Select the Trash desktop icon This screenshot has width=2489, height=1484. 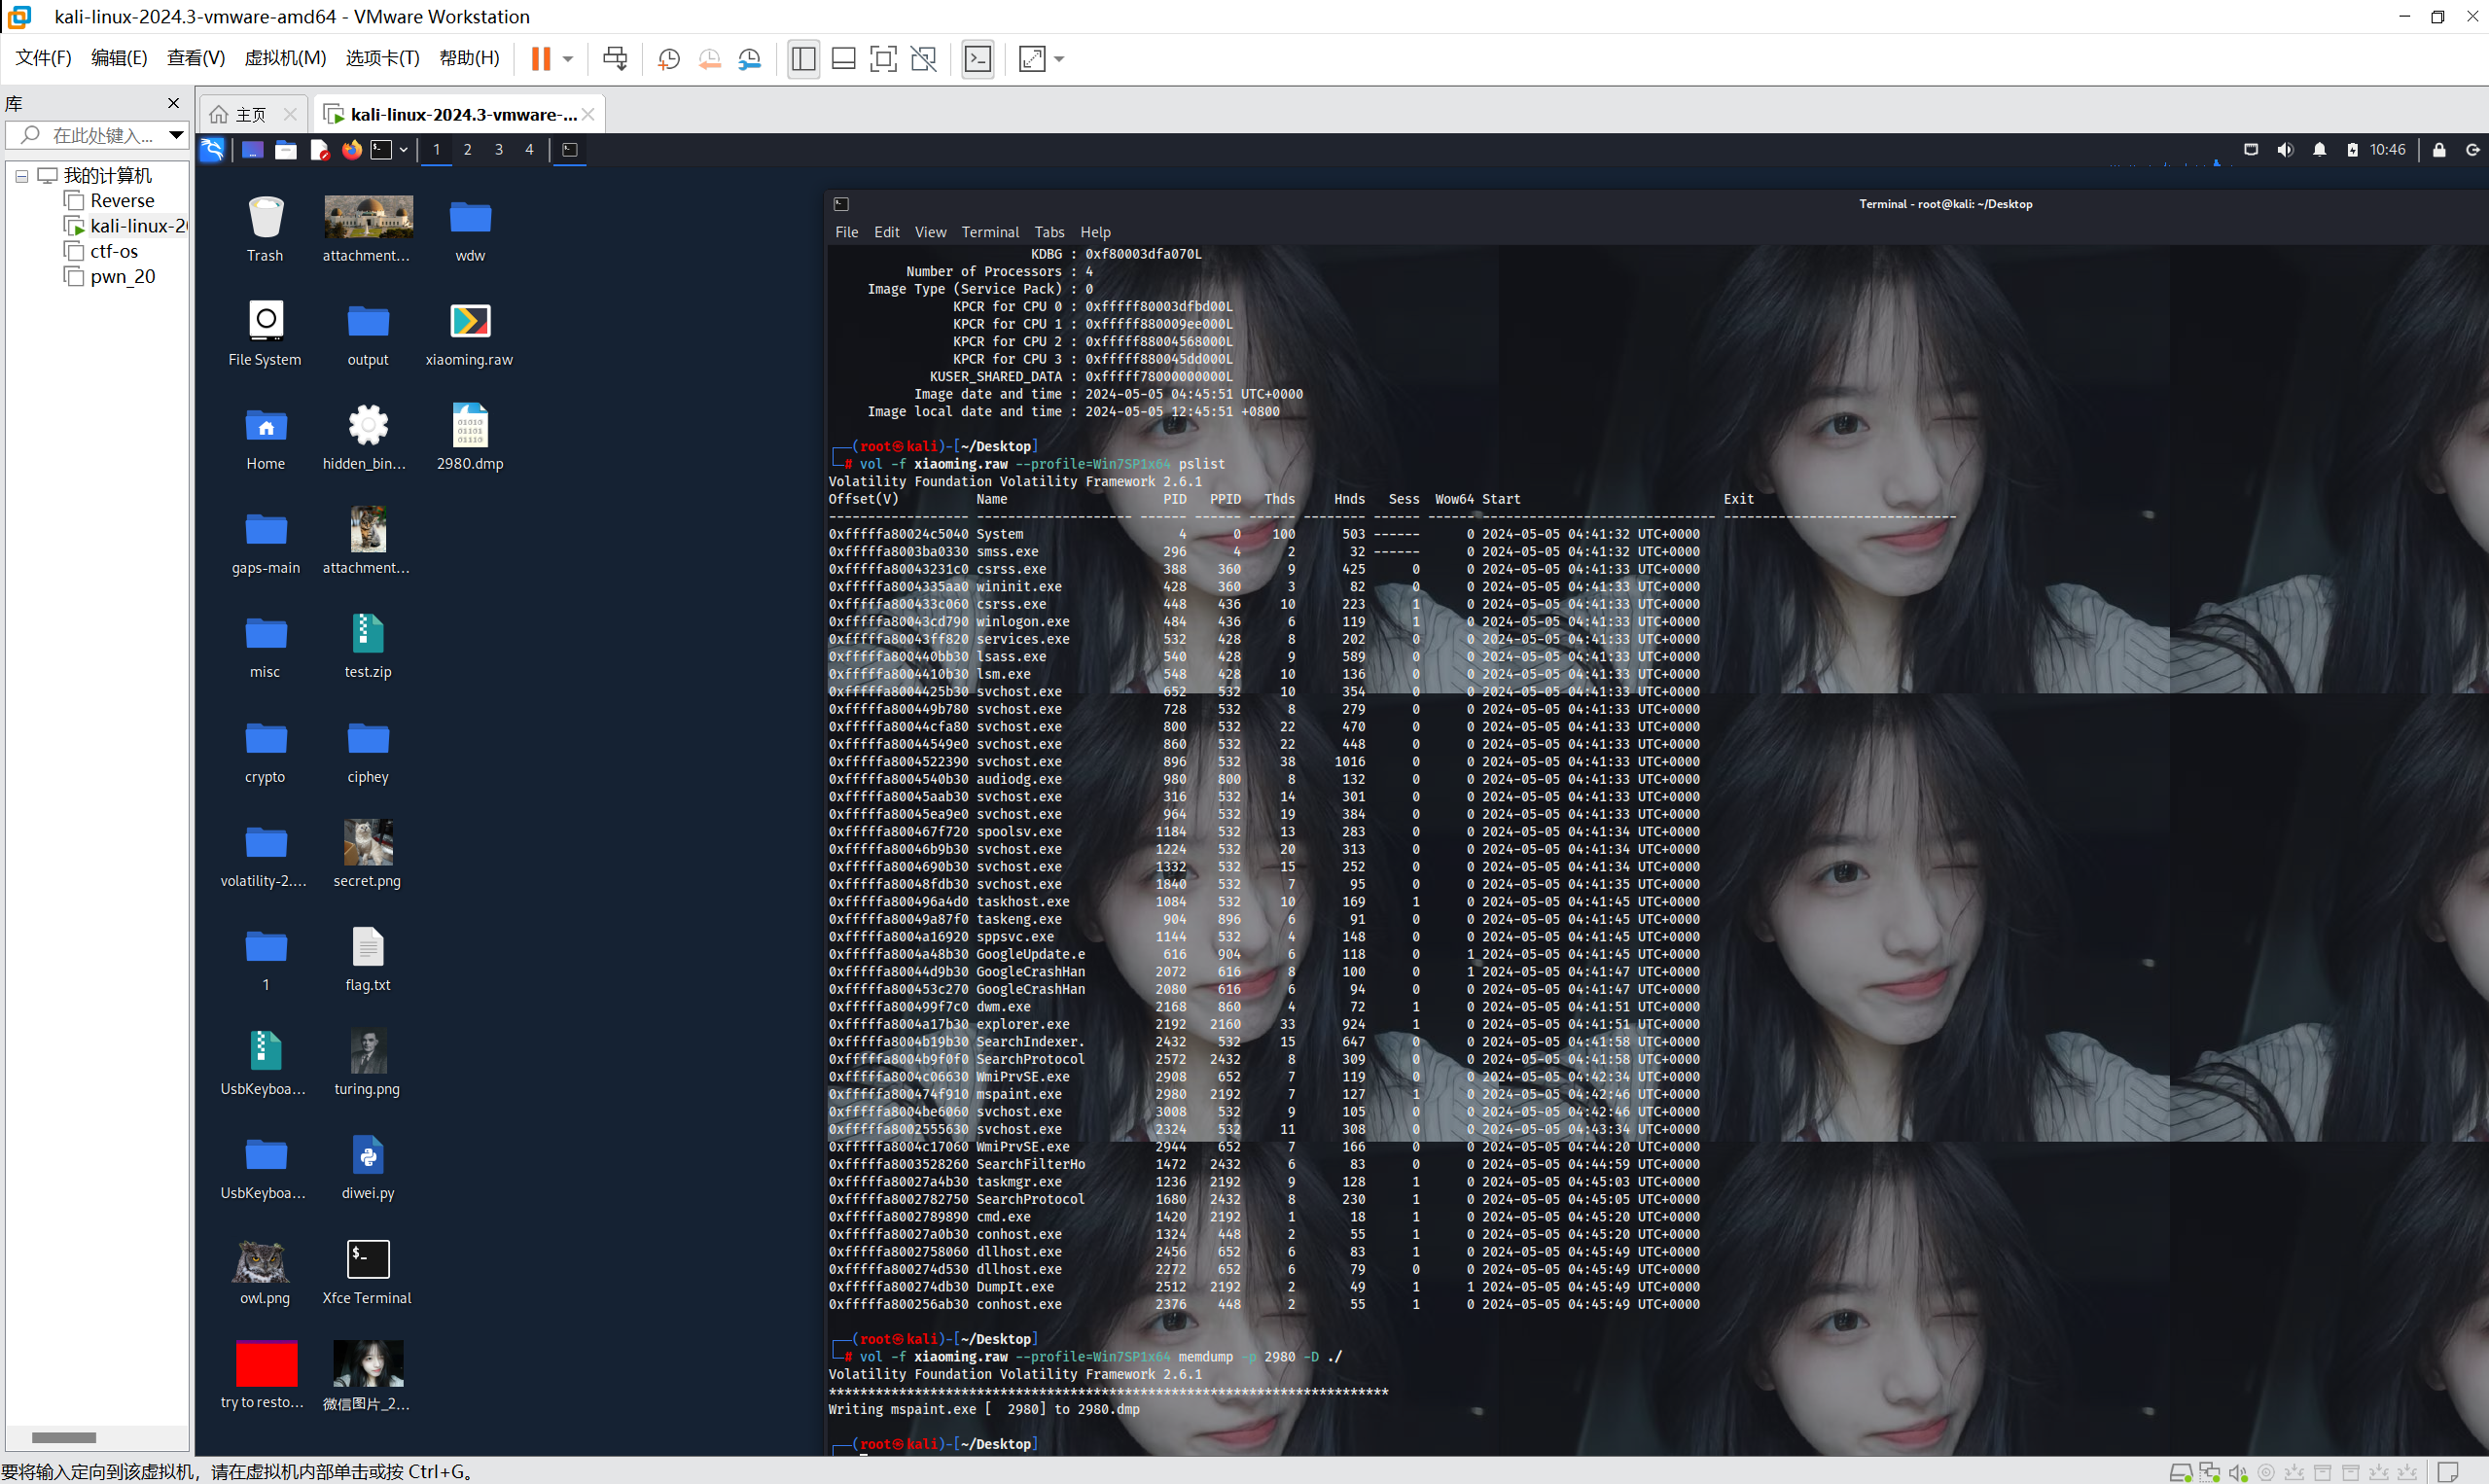265,229
